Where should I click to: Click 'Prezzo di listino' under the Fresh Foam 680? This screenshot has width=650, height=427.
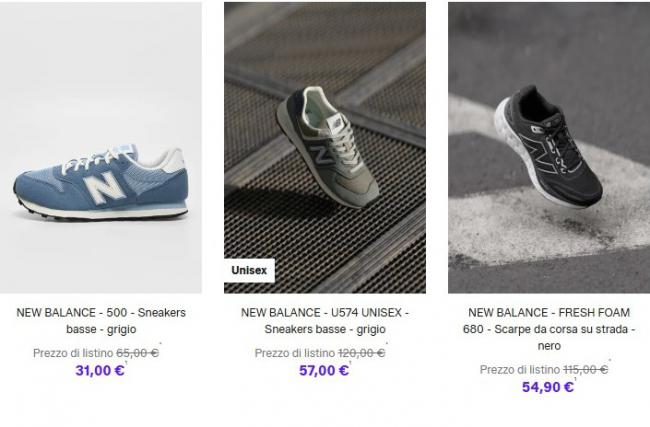(x=520, y=369)
